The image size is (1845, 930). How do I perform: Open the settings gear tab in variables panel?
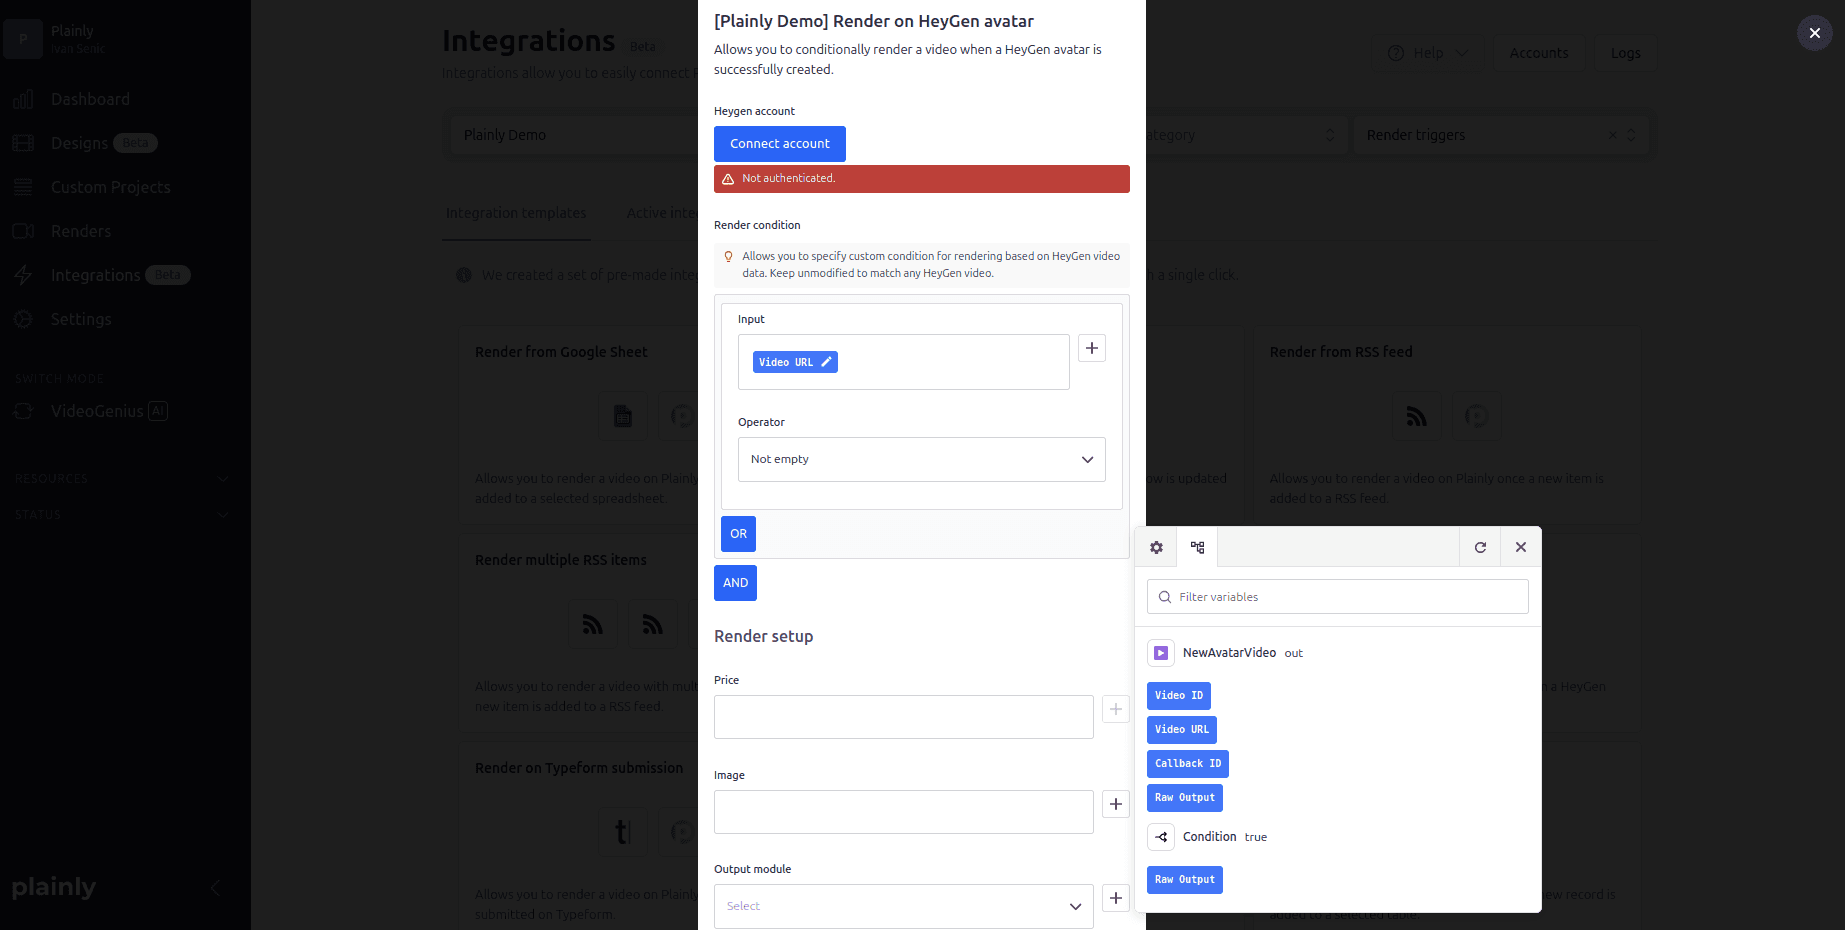tap(1156, 547)
